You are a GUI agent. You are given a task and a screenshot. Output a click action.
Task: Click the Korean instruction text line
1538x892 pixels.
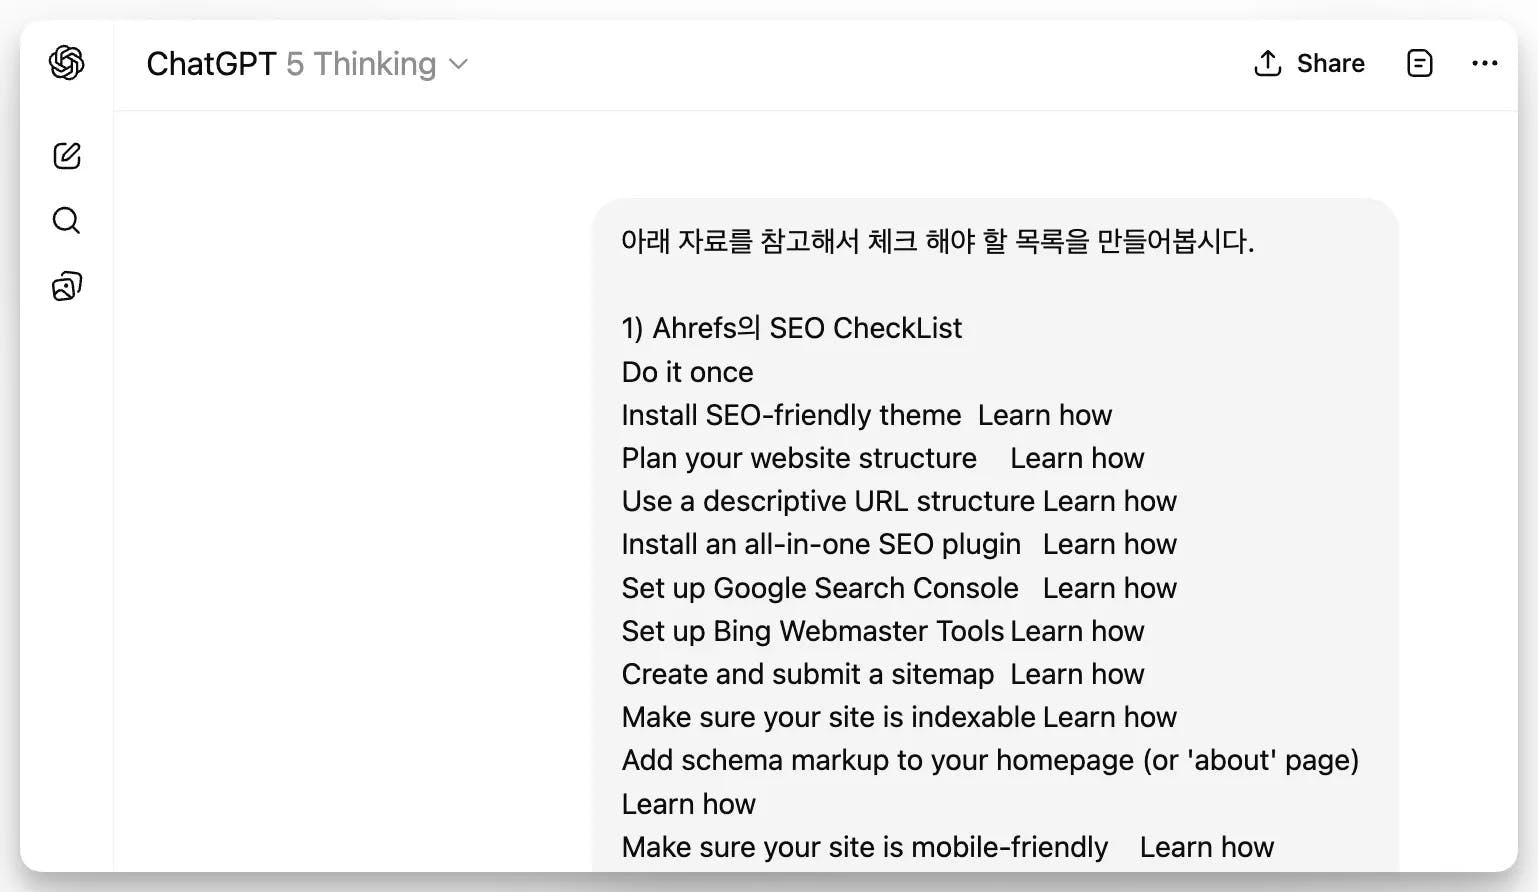937,241
